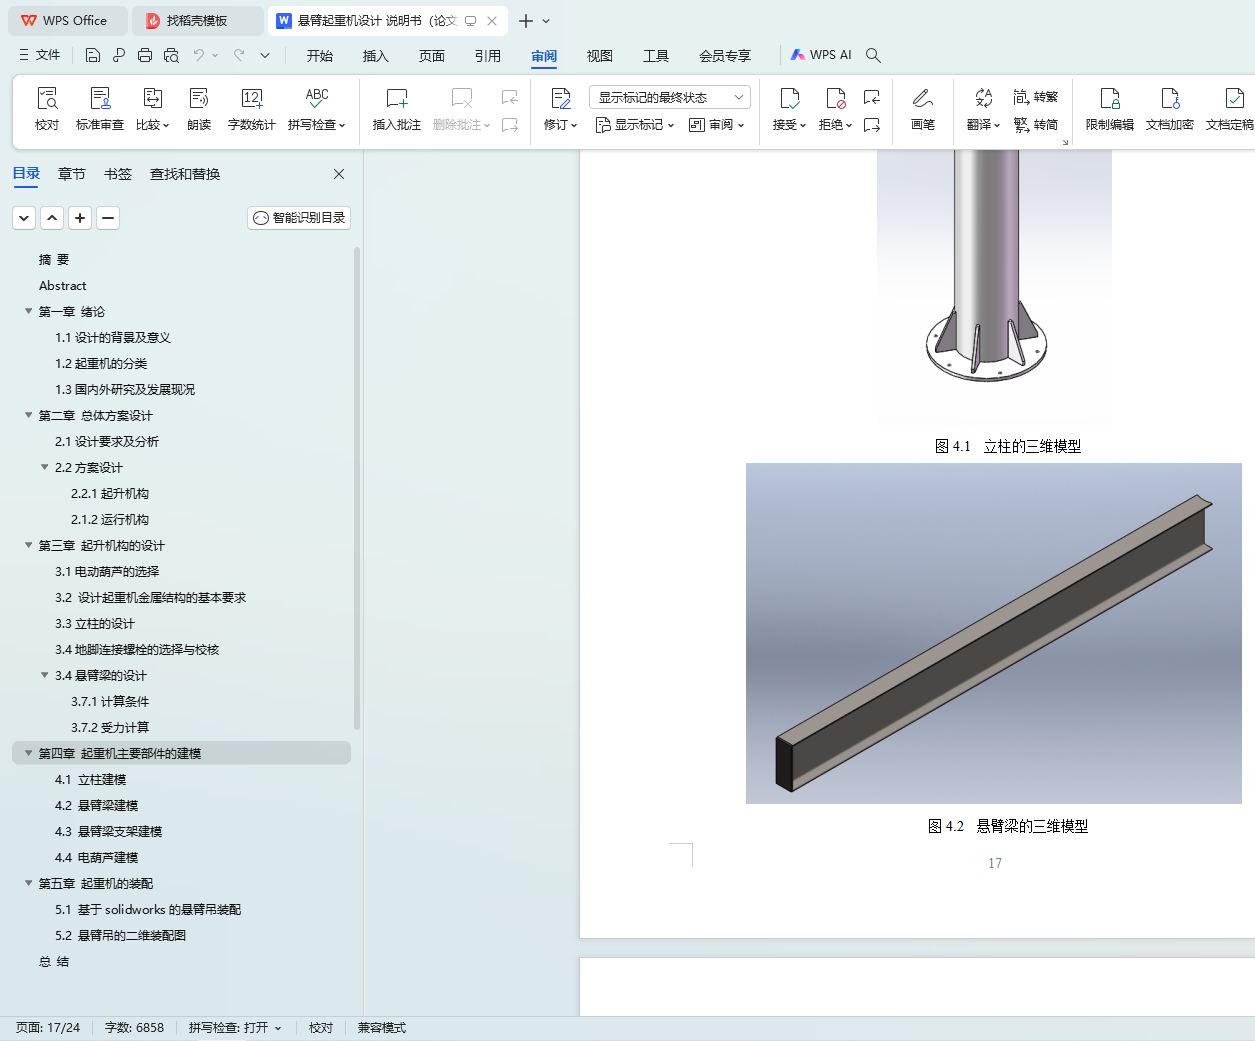Open the down-chevron menu in outline toolbar
This screenshot has height=1041, width=1255.
24,217
